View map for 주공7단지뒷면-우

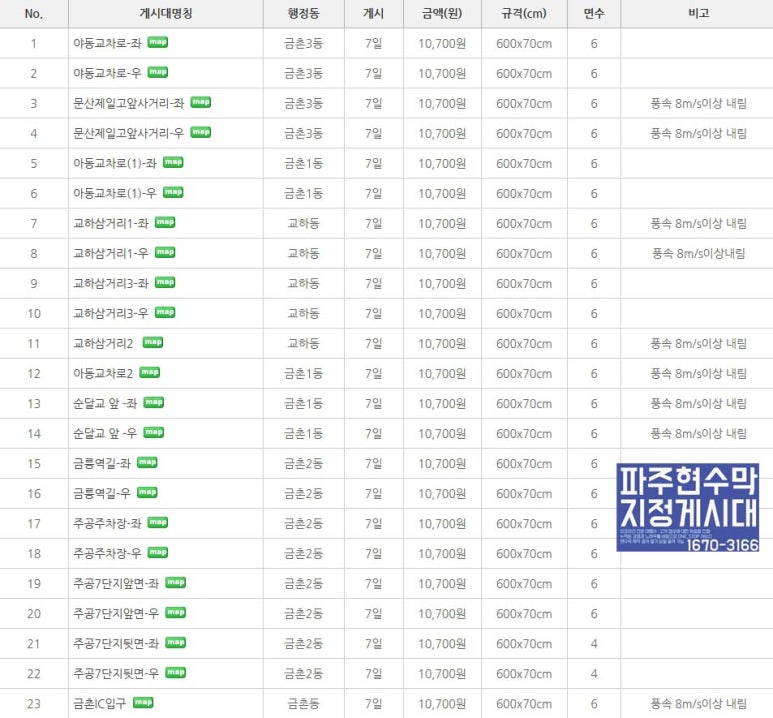(x=176, y=673)
